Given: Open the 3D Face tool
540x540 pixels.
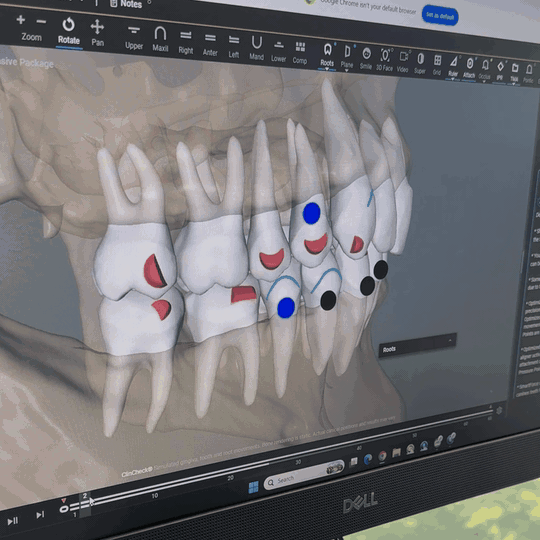Looking at the screenshot, I should [x=384, y=60].
